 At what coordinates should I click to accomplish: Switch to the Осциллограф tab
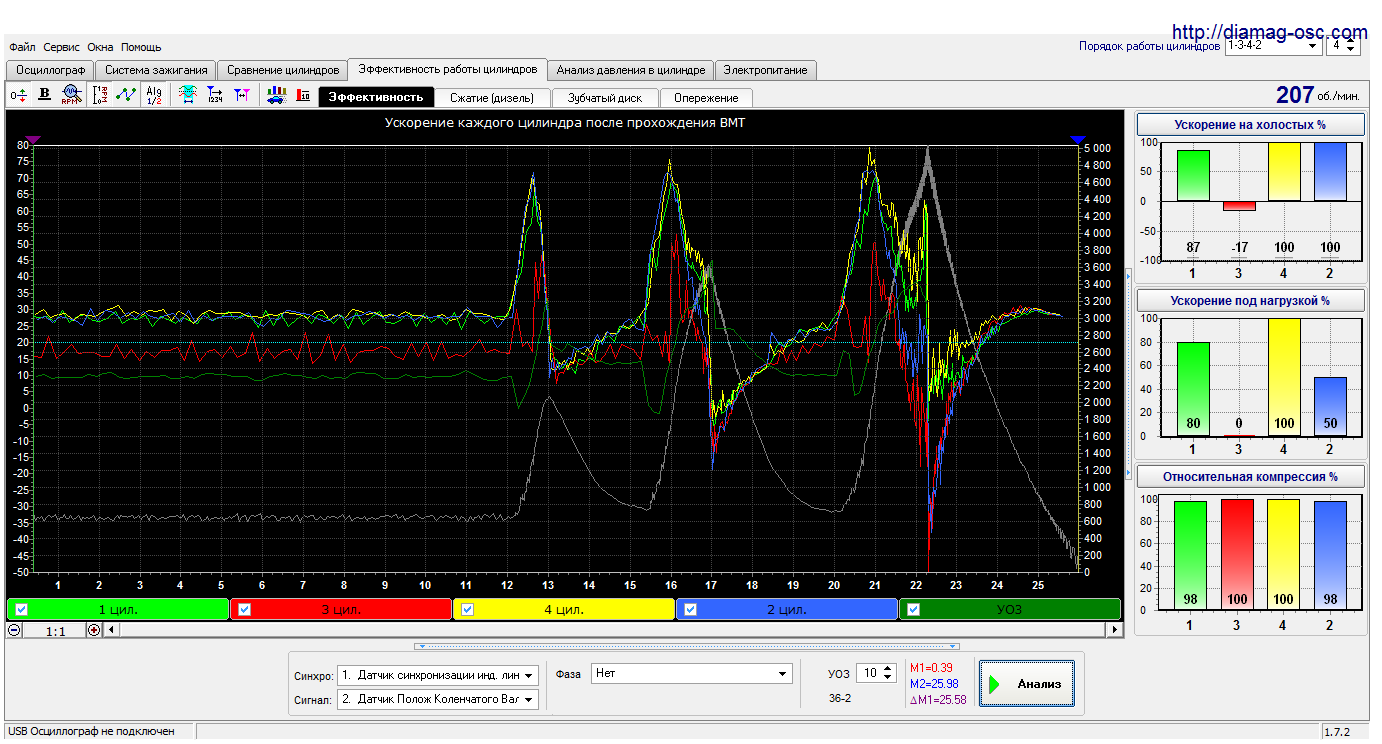click(x=50, y=70)
